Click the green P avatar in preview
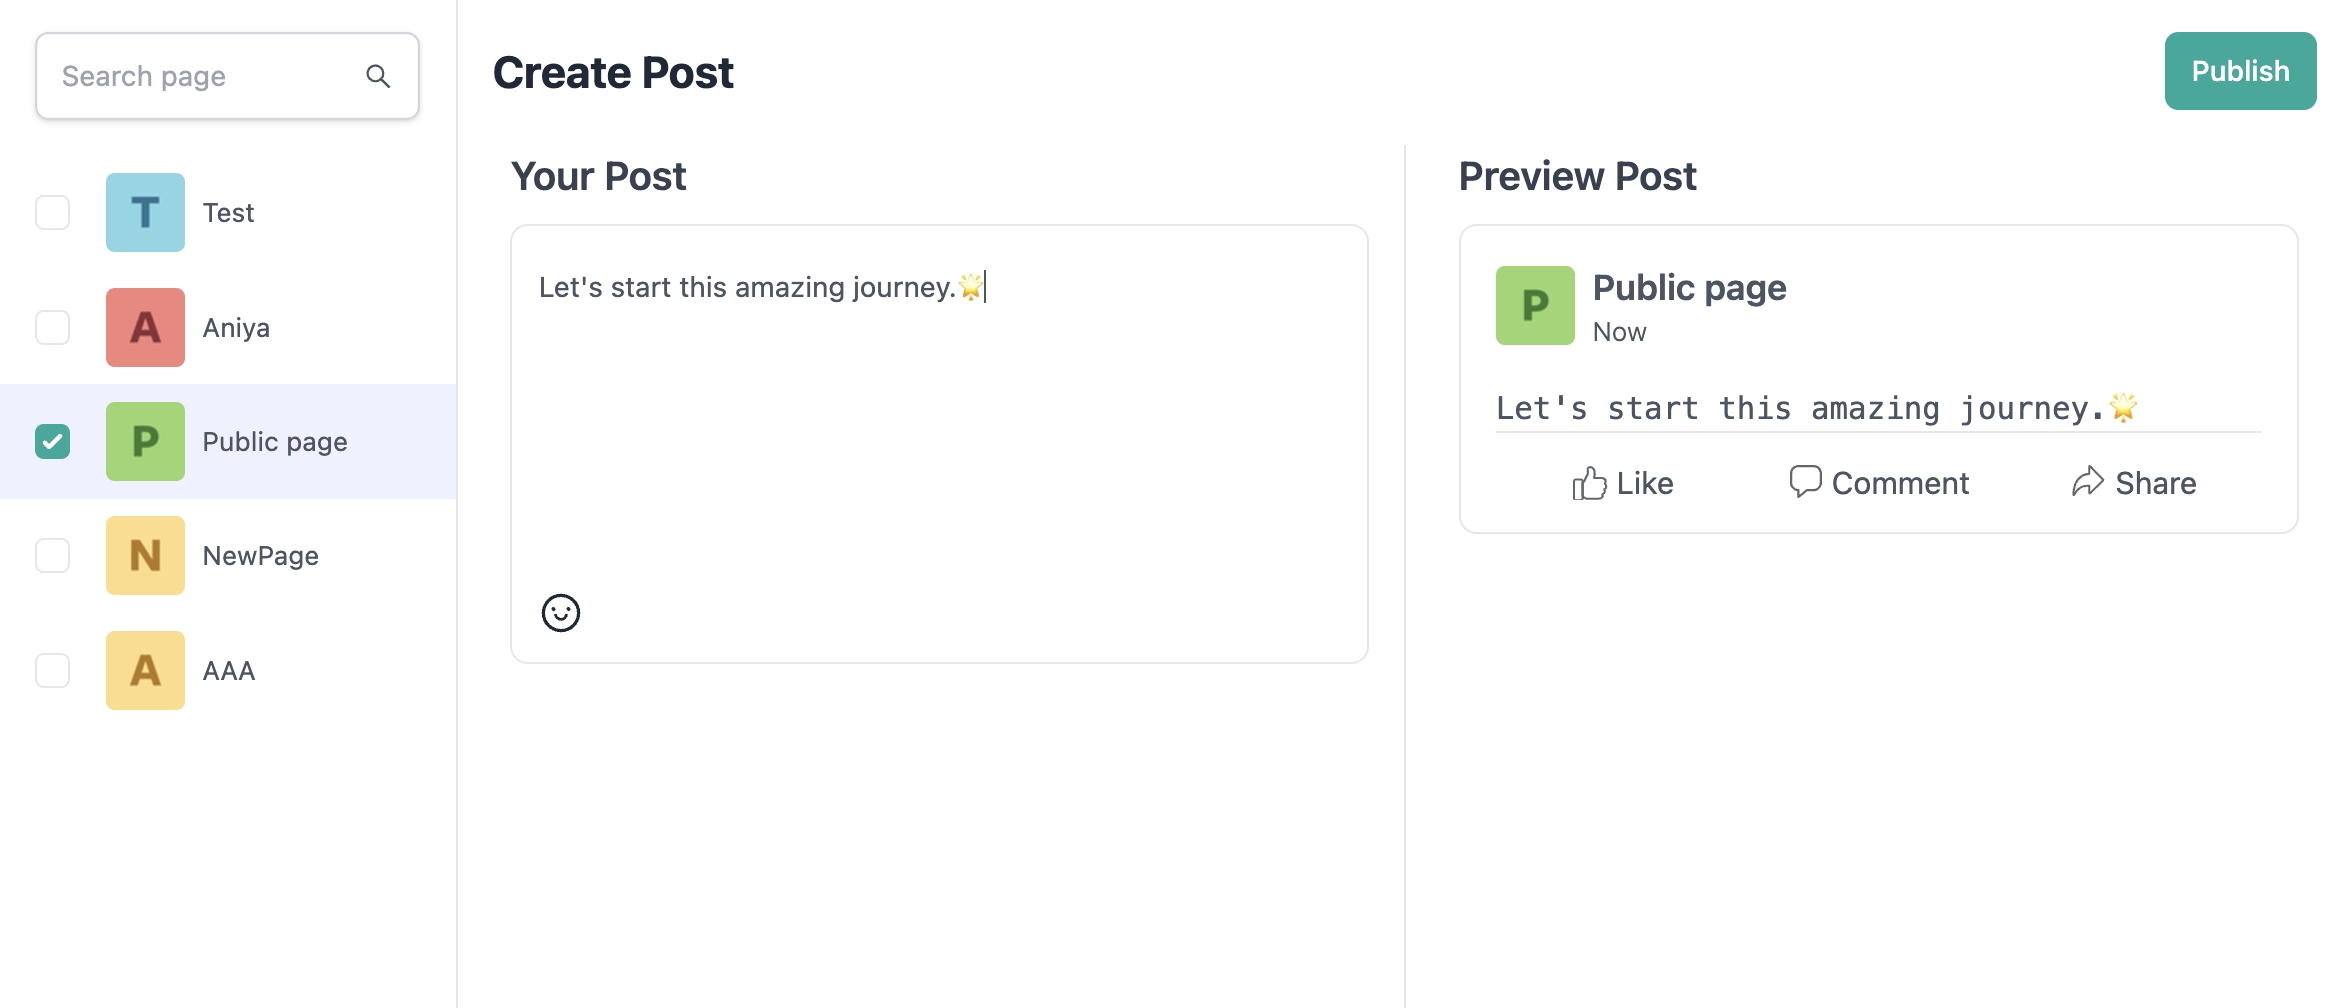 (1535, 306)
